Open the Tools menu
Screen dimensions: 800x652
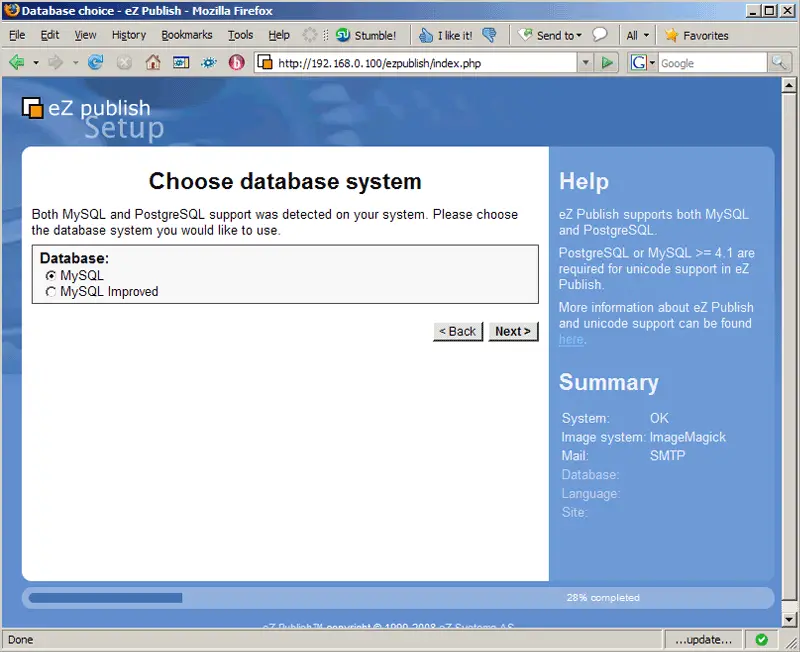[240, 35]
